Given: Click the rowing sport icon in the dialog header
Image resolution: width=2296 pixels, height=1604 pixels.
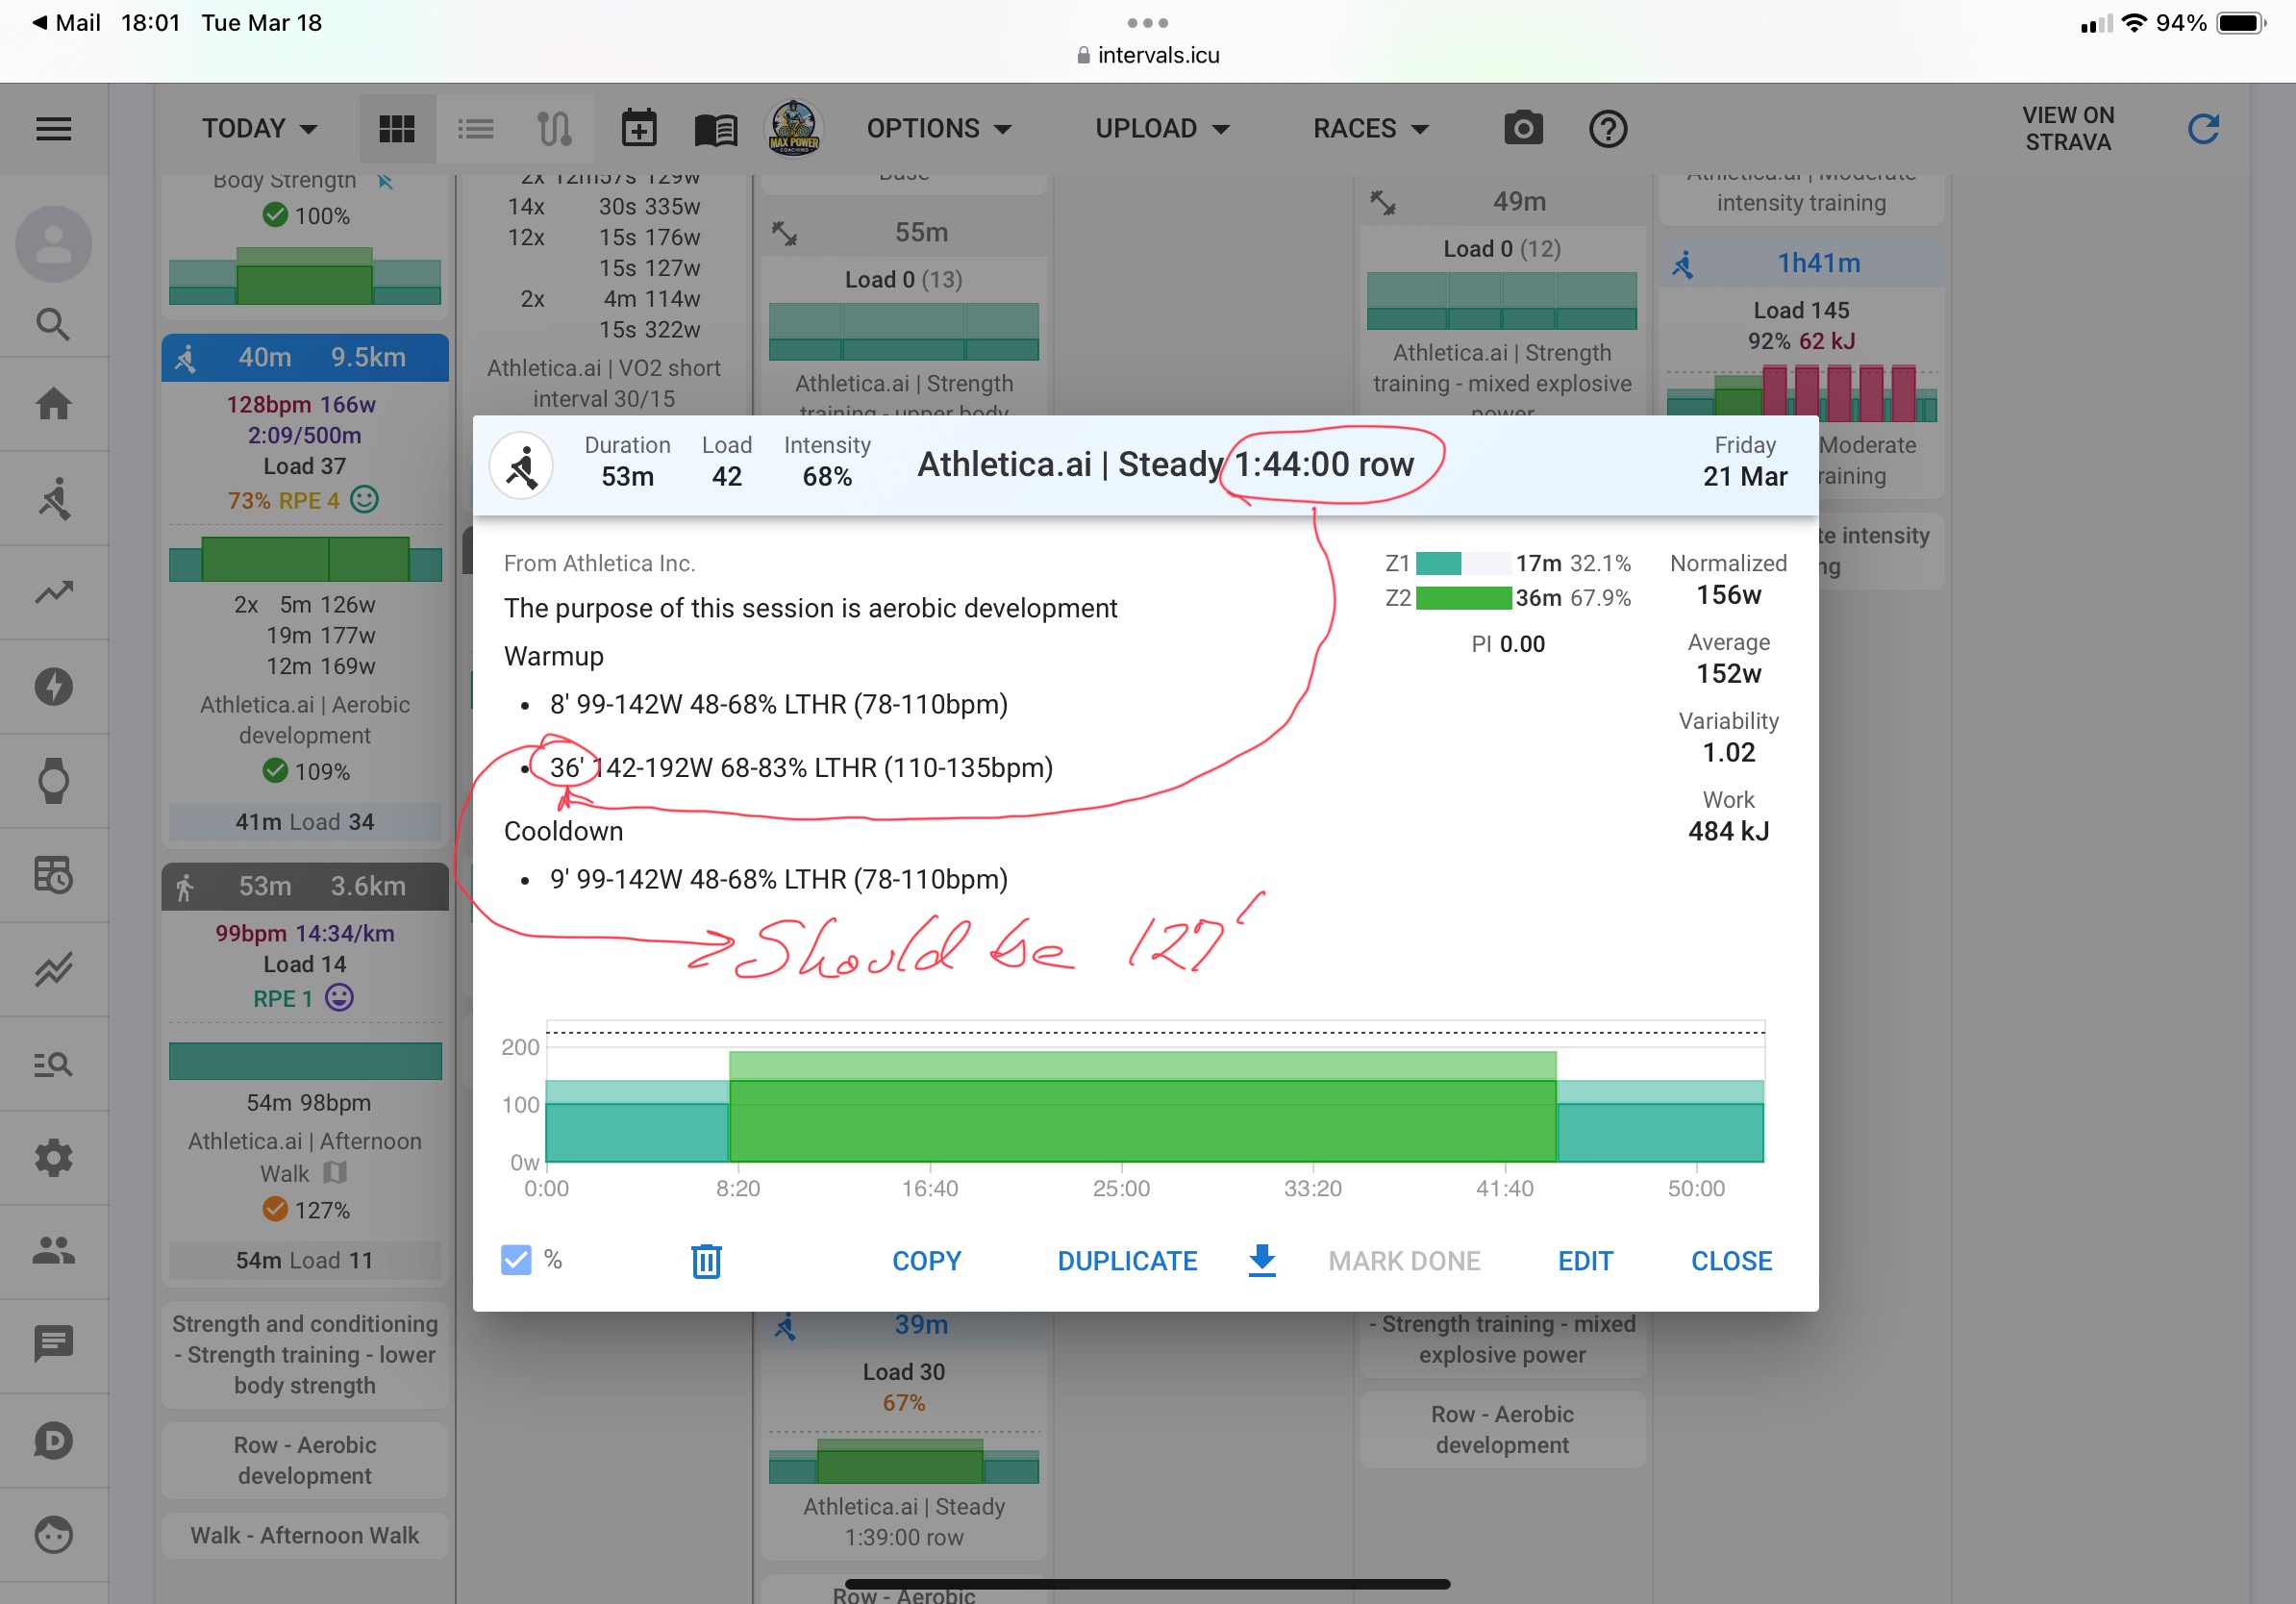Looking at the screenshot, I should [x=521, y=465].
